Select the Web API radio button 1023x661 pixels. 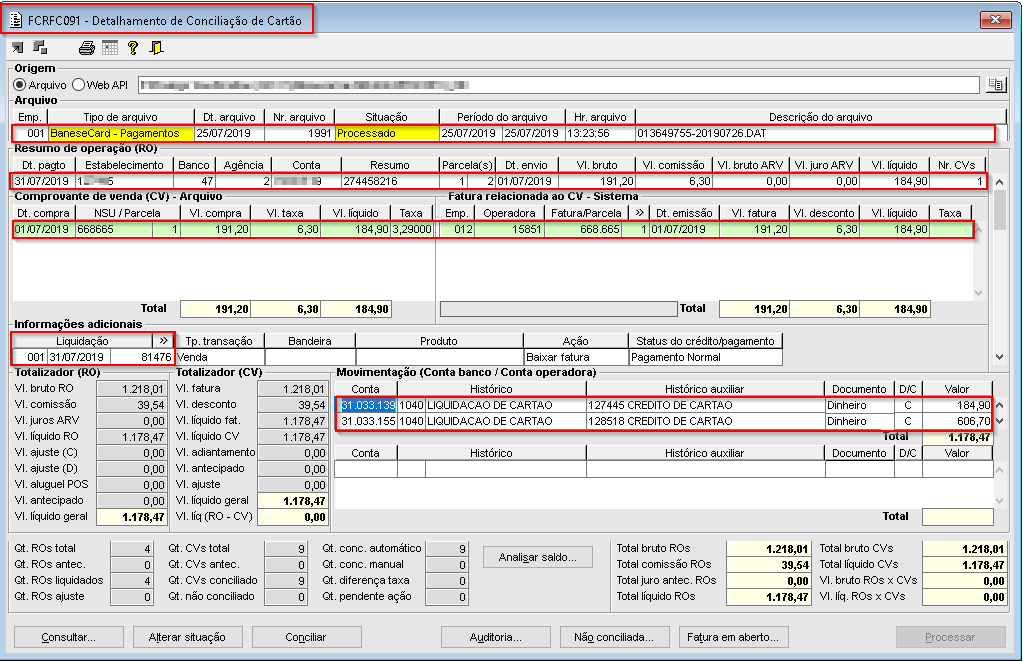click(x=79, y=85)
